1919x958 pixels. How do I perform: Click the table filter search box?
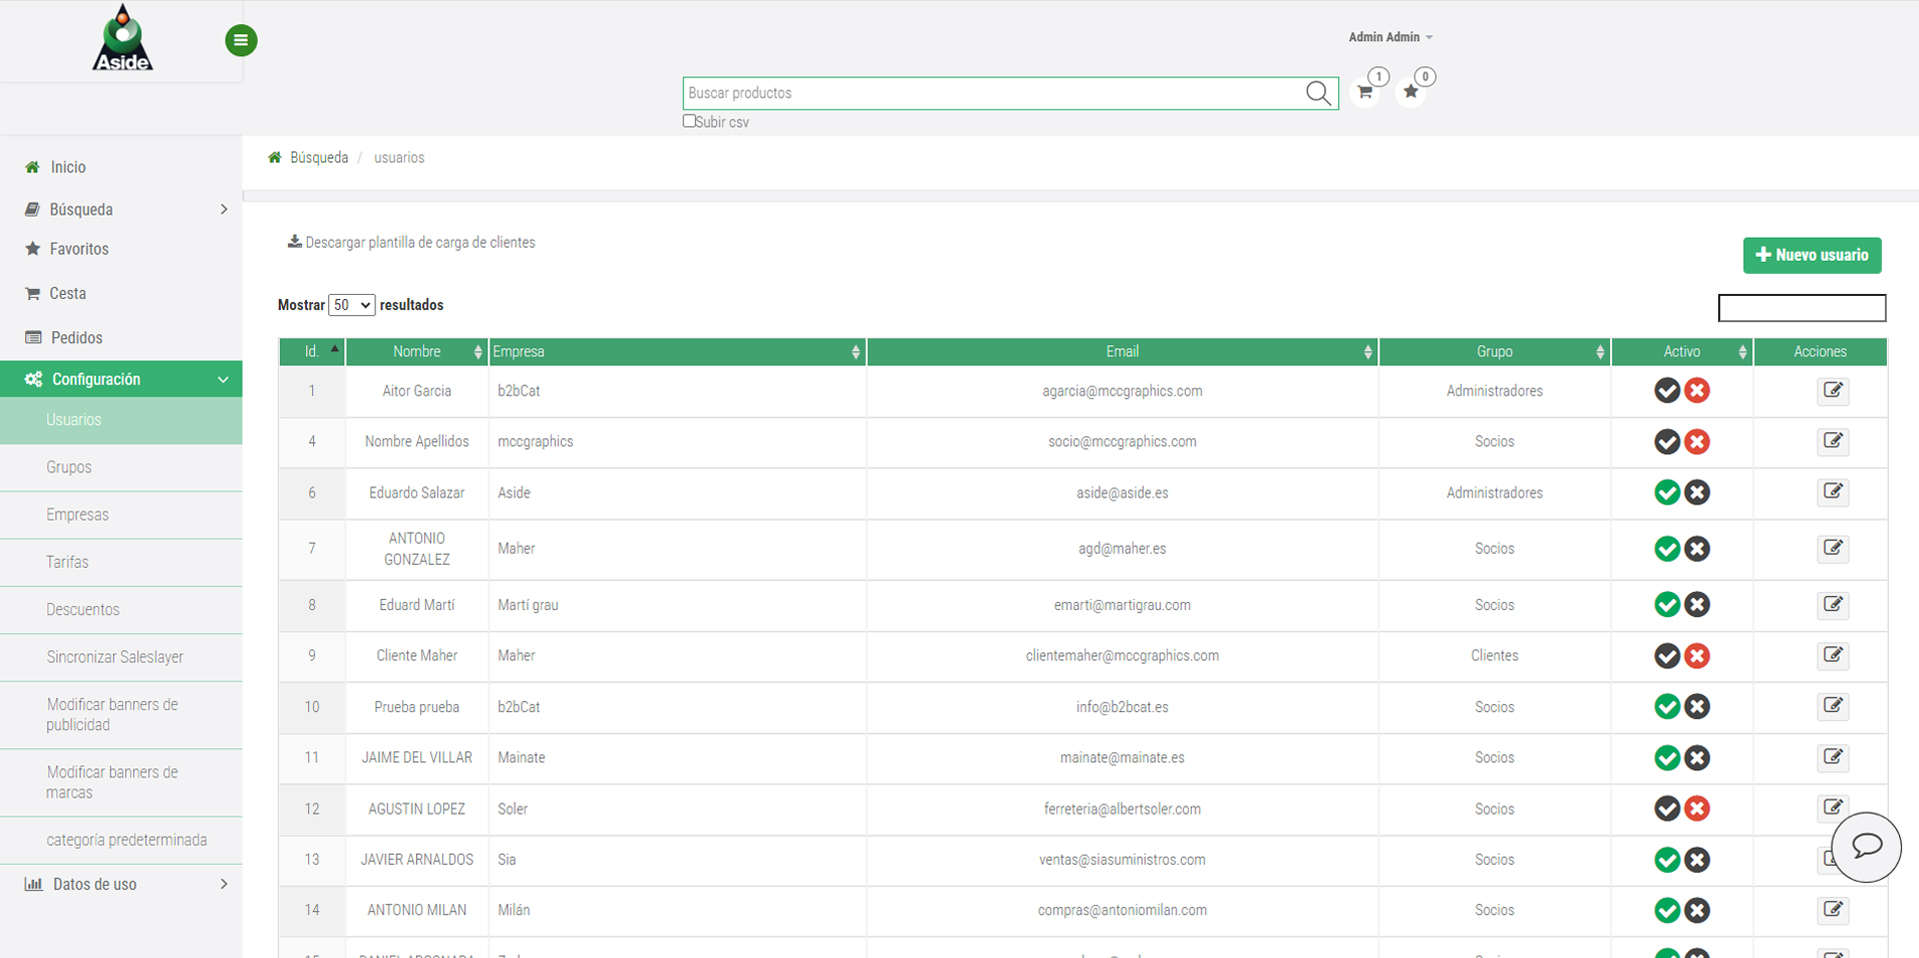[1801, 308]
